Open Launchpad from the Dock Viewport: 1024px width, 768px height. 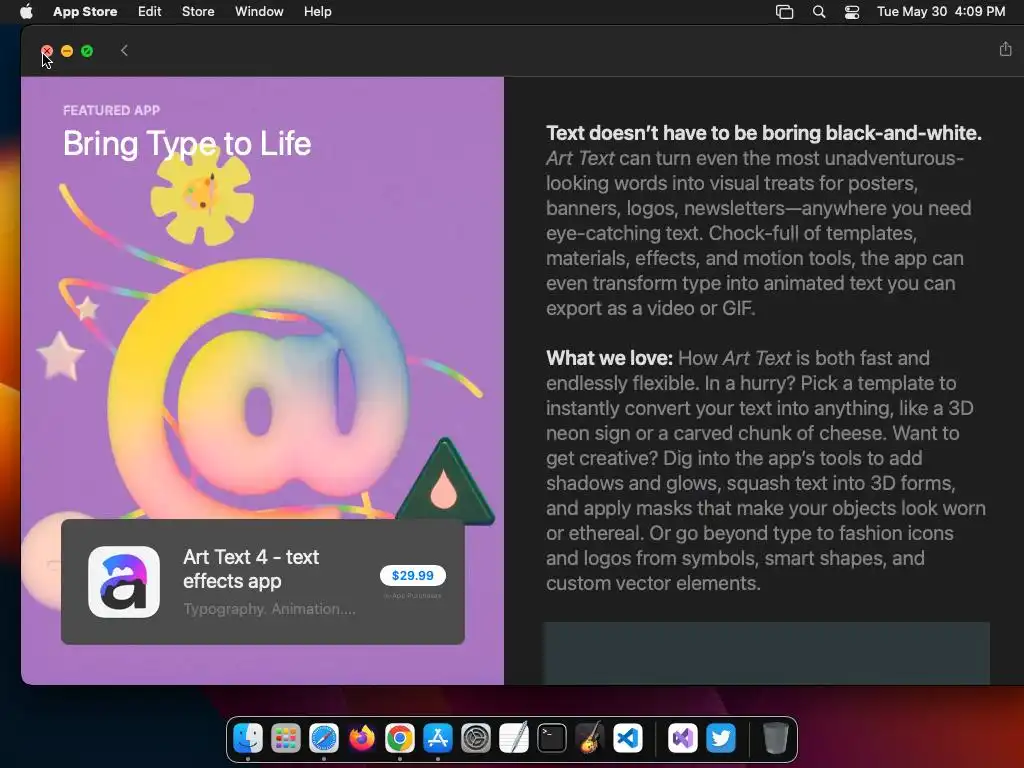tap(286, 739)
